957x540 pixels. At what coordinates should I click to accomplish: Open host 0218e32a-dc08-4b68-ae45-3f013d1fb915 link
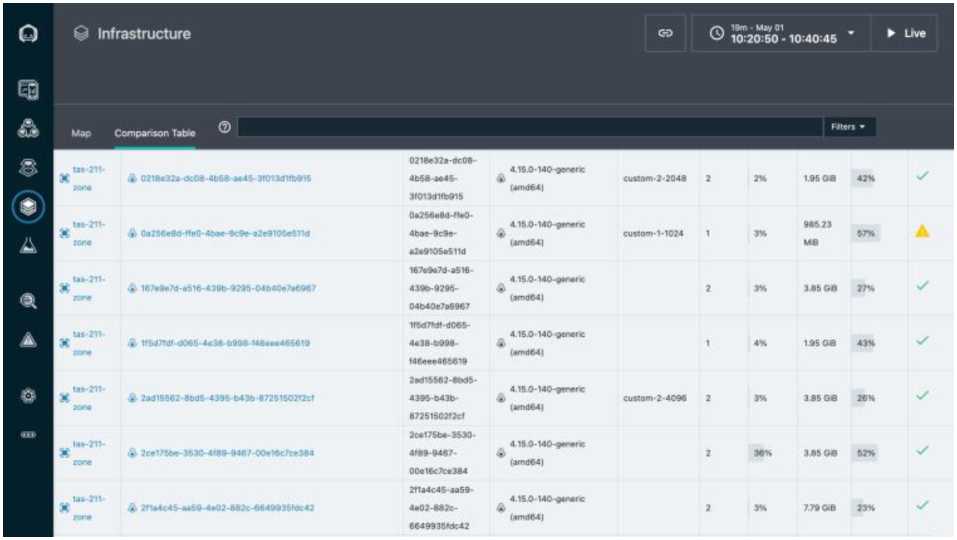point(225,179)
